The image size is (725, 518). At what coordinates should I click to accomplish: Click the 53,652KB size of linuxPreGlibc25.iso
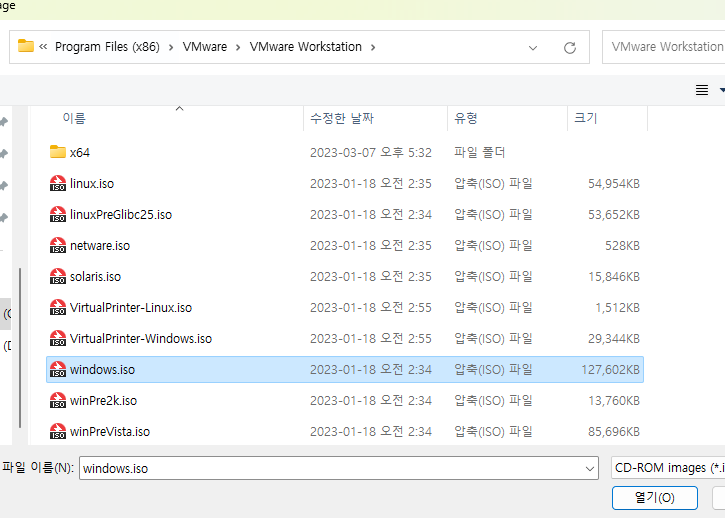coord(614,215)
